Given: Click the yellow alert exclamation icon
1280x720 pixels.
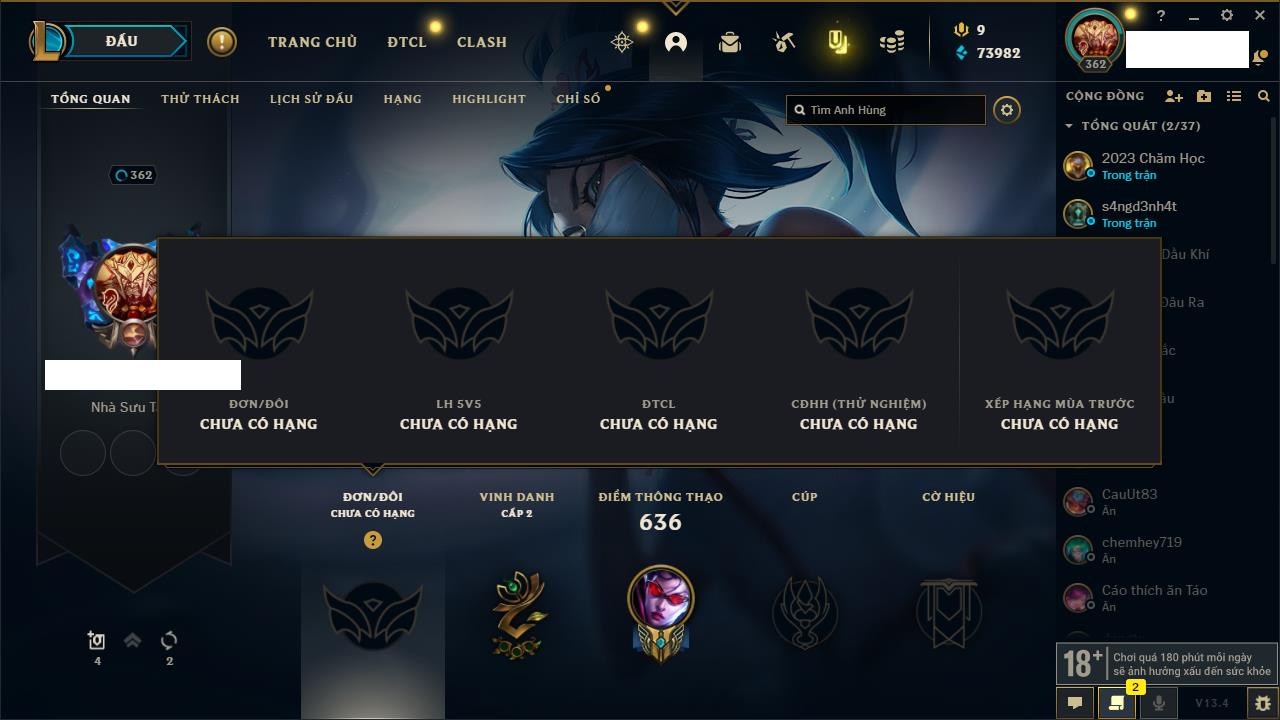Looking at the screenshot, I should (222, 42).
